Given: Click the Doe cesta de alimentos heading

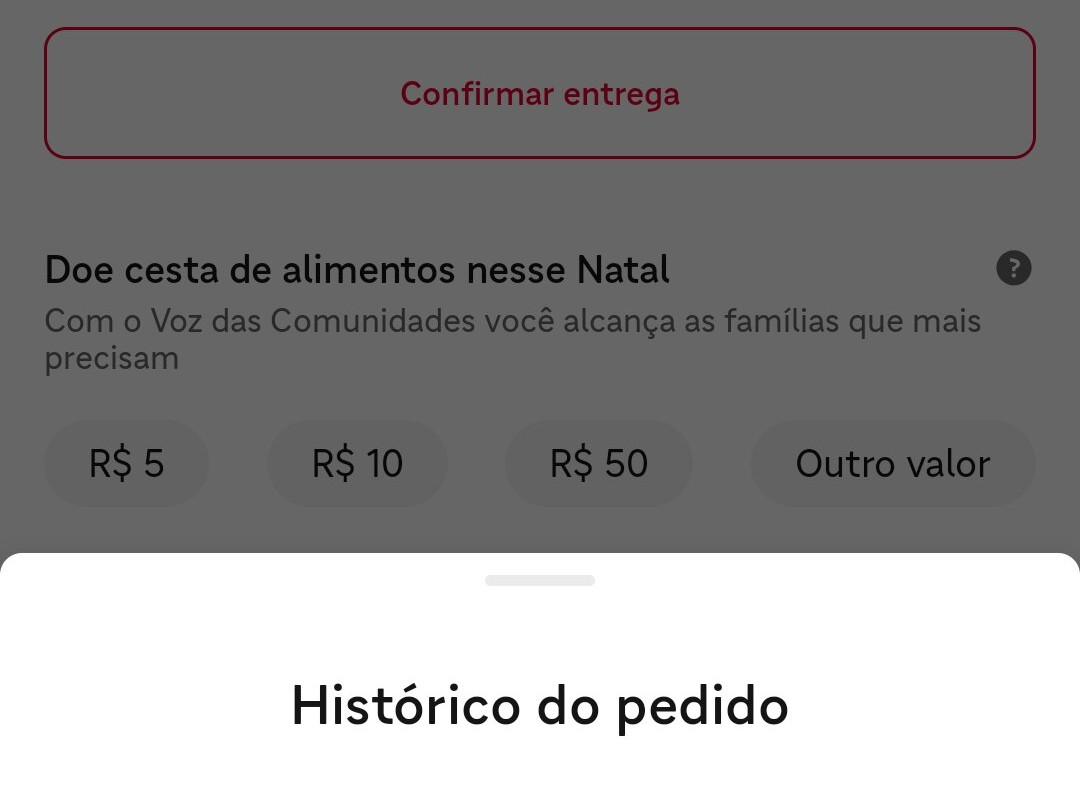Looking at the screenshot, I should [x=357, y=270].
